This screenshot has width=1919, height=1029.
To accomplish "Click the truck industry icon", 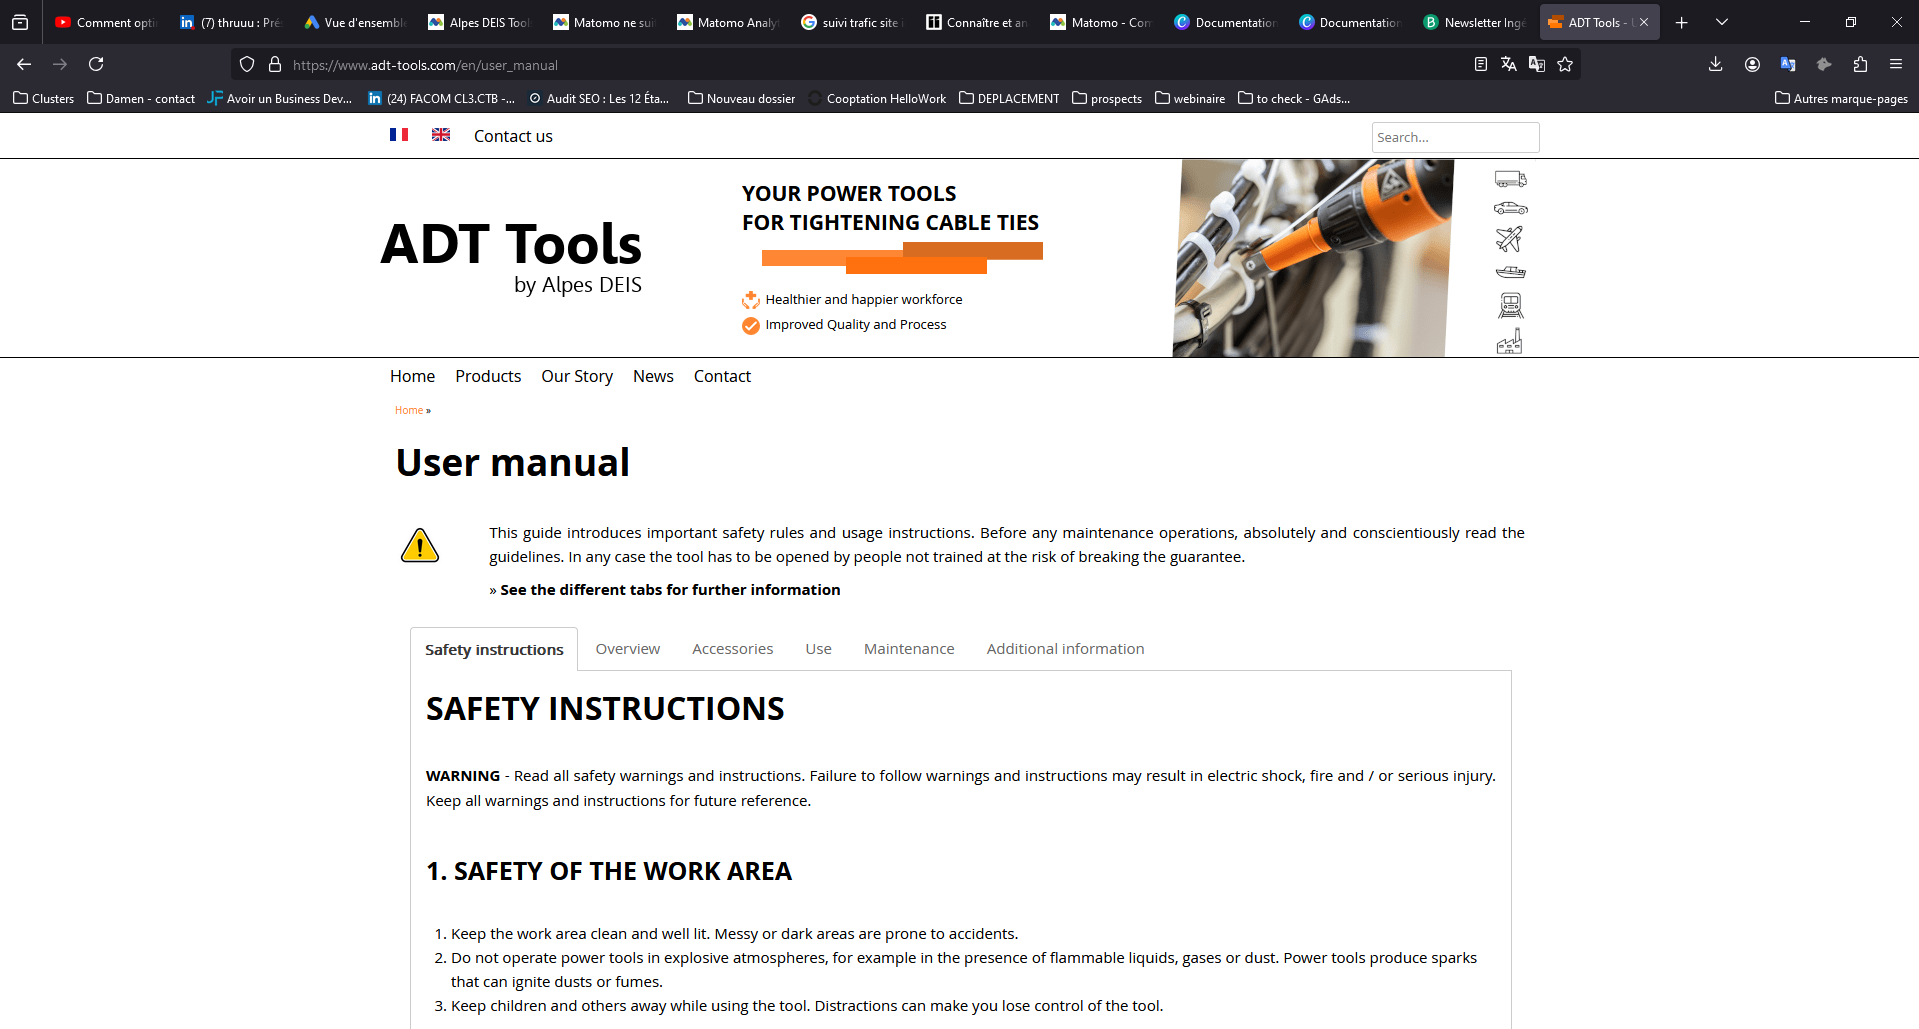I will 1510,179.
